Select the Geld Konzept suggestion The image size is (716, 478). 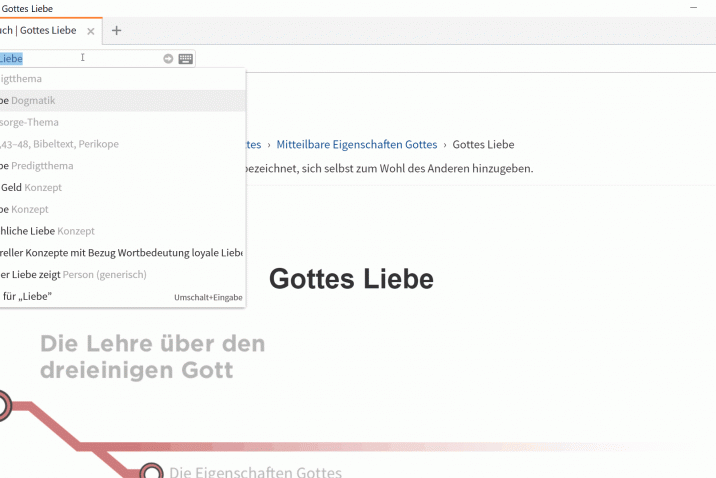click(122, 187)
